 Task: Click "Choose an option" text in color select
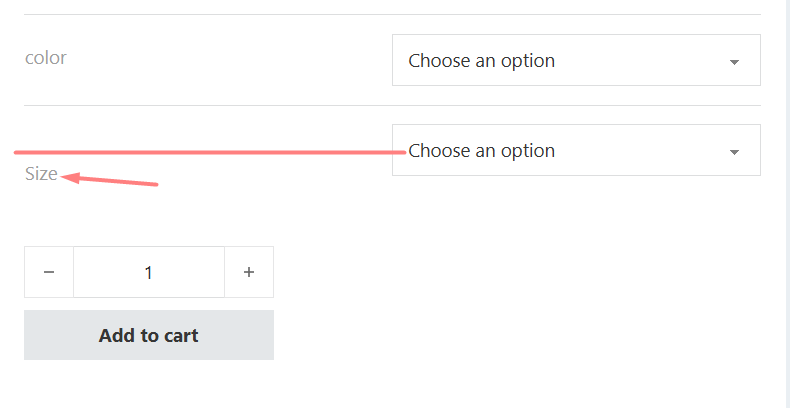(481, 61)
